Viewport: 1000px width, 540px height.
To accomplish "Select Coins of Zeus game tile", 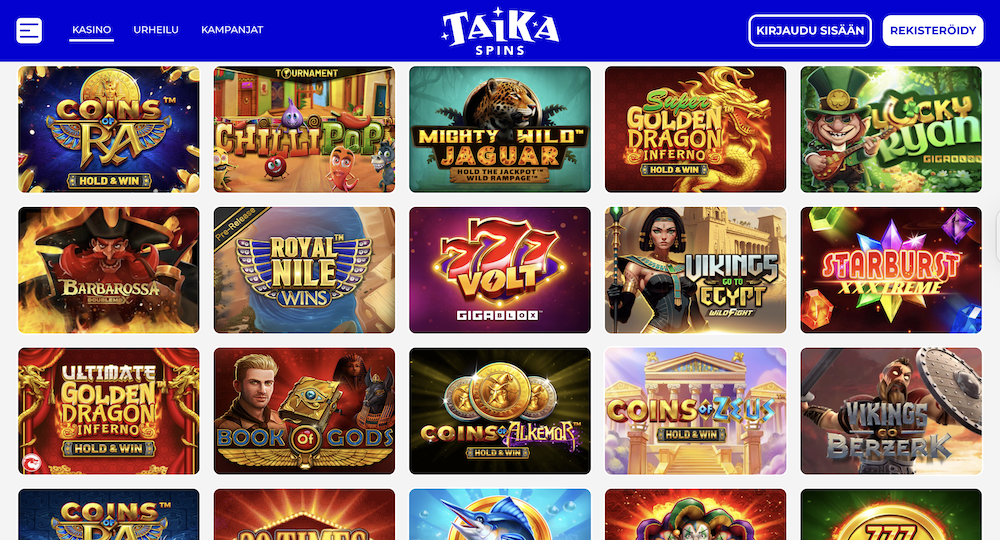I will point(695,411).
